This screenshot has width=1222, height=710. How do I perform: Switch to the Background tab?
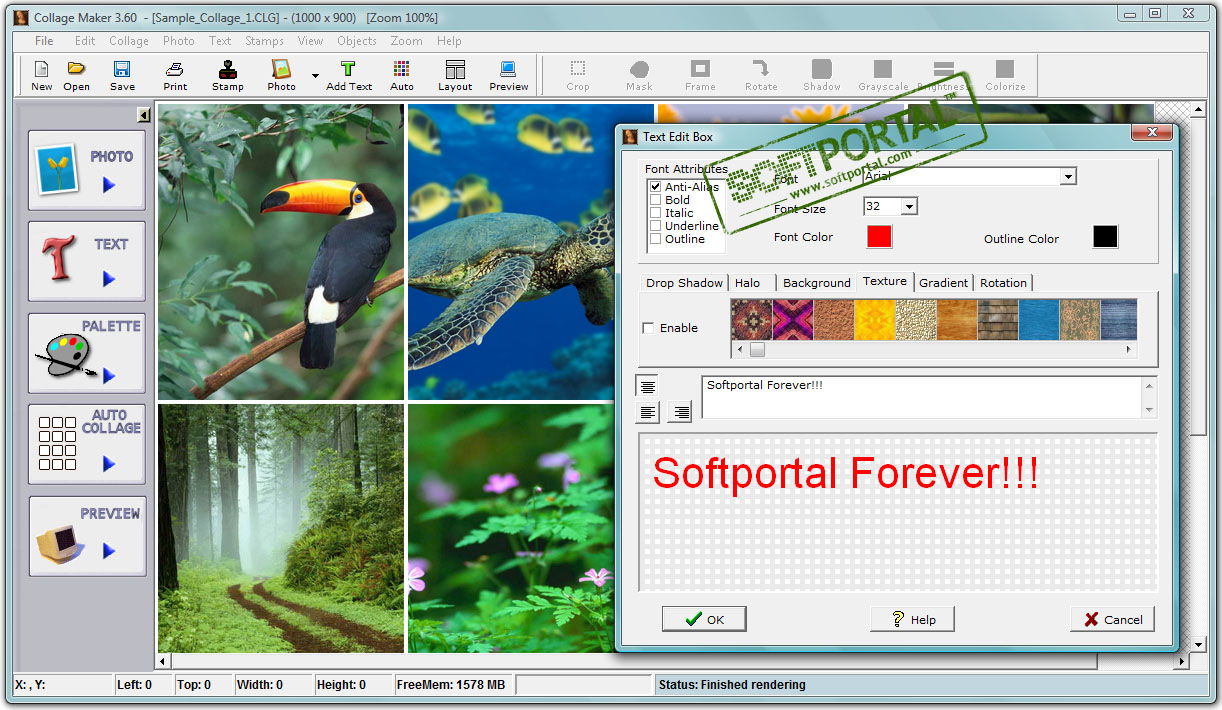click(817, 283)
